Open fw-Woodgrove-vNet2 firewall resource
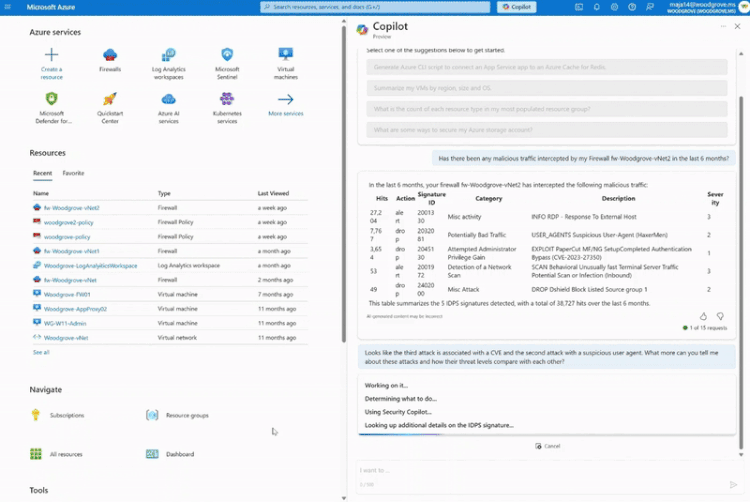This screenshot has width=750, height=502. (72, 208)
